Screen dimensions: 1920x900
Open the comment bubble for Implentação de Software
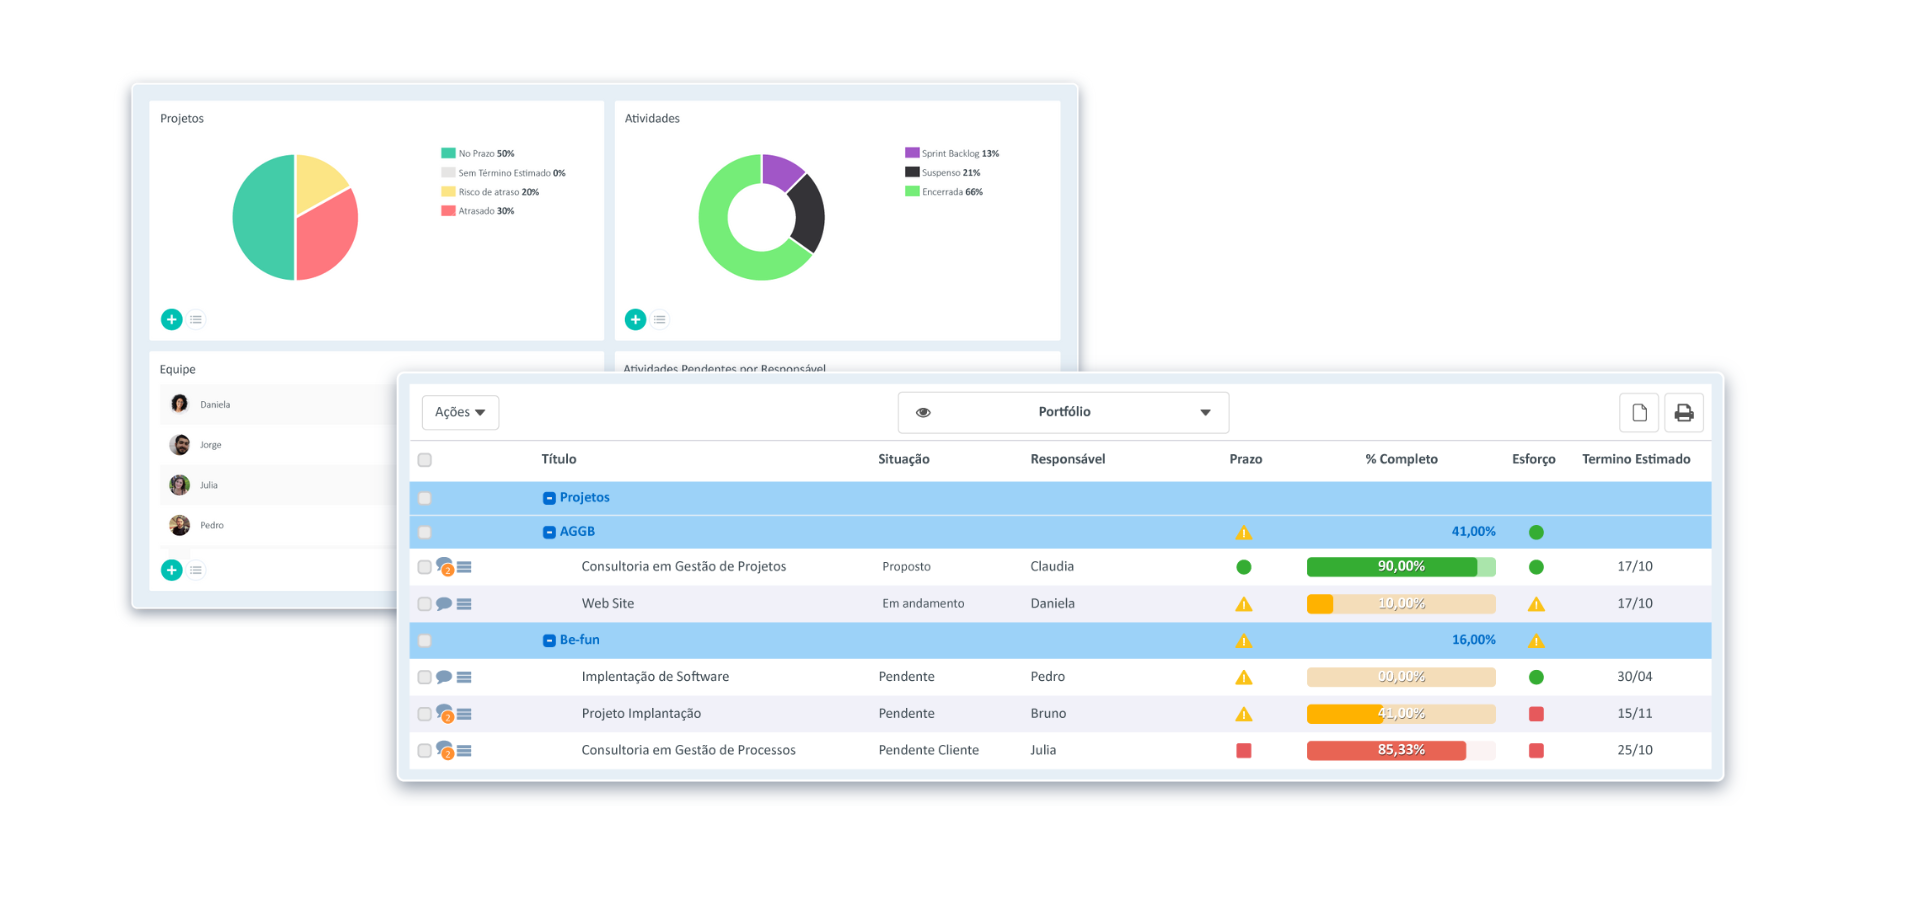tap(444, 677)
